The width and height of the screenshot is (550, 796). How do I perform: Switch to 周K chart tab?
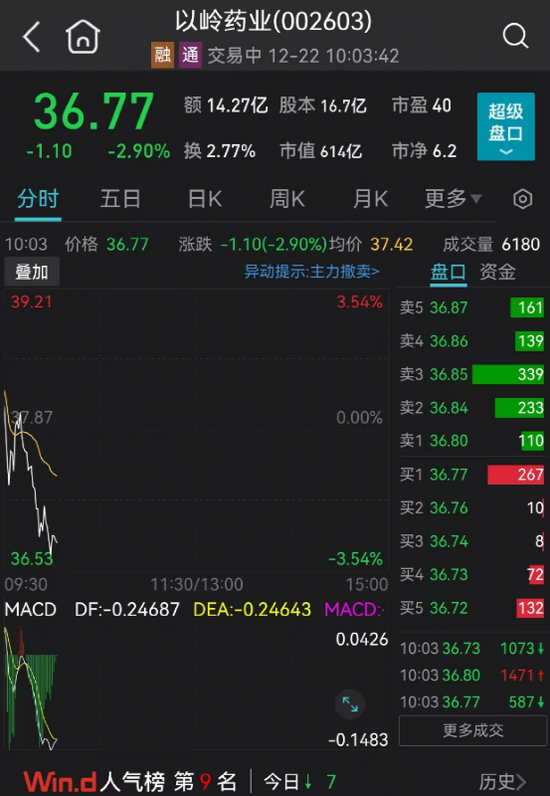(x=287, y=198)
